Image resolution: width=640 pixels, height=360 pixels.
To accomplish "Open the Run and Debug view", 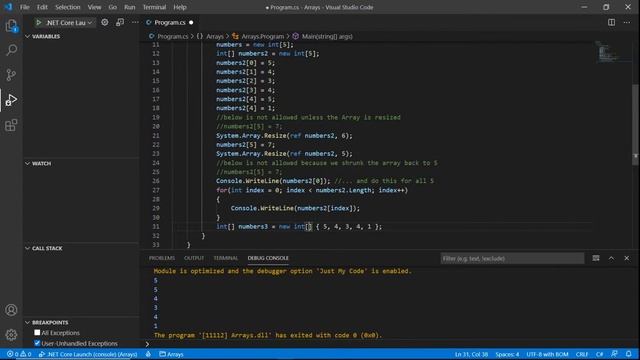I will pos(11,100).
